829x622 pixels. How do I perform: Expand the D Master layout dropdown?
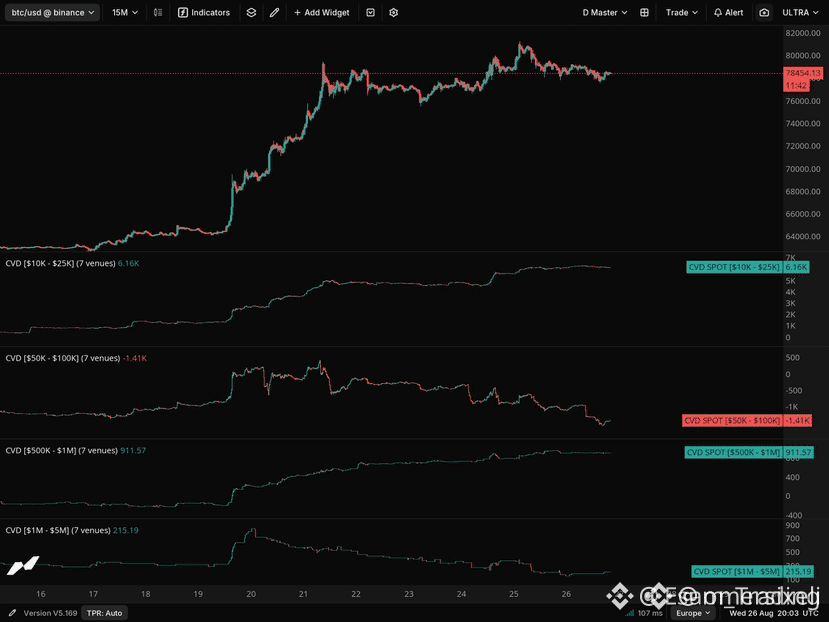pyautogui.click(x=605, y=12)
